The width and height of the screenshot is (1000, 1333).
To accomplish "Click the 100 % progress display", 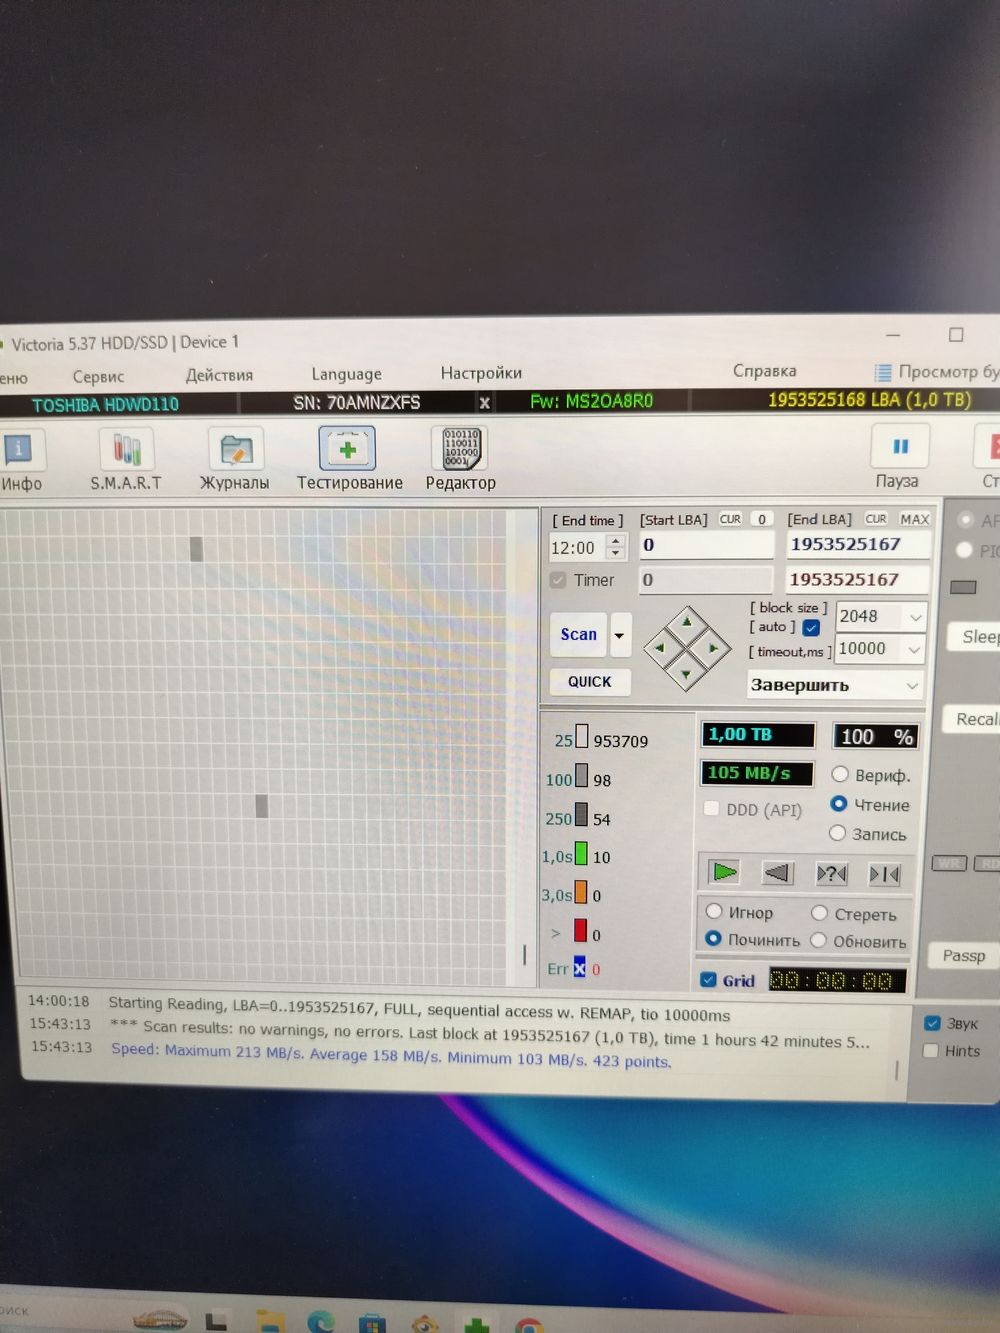I will (x=875, y=737).
